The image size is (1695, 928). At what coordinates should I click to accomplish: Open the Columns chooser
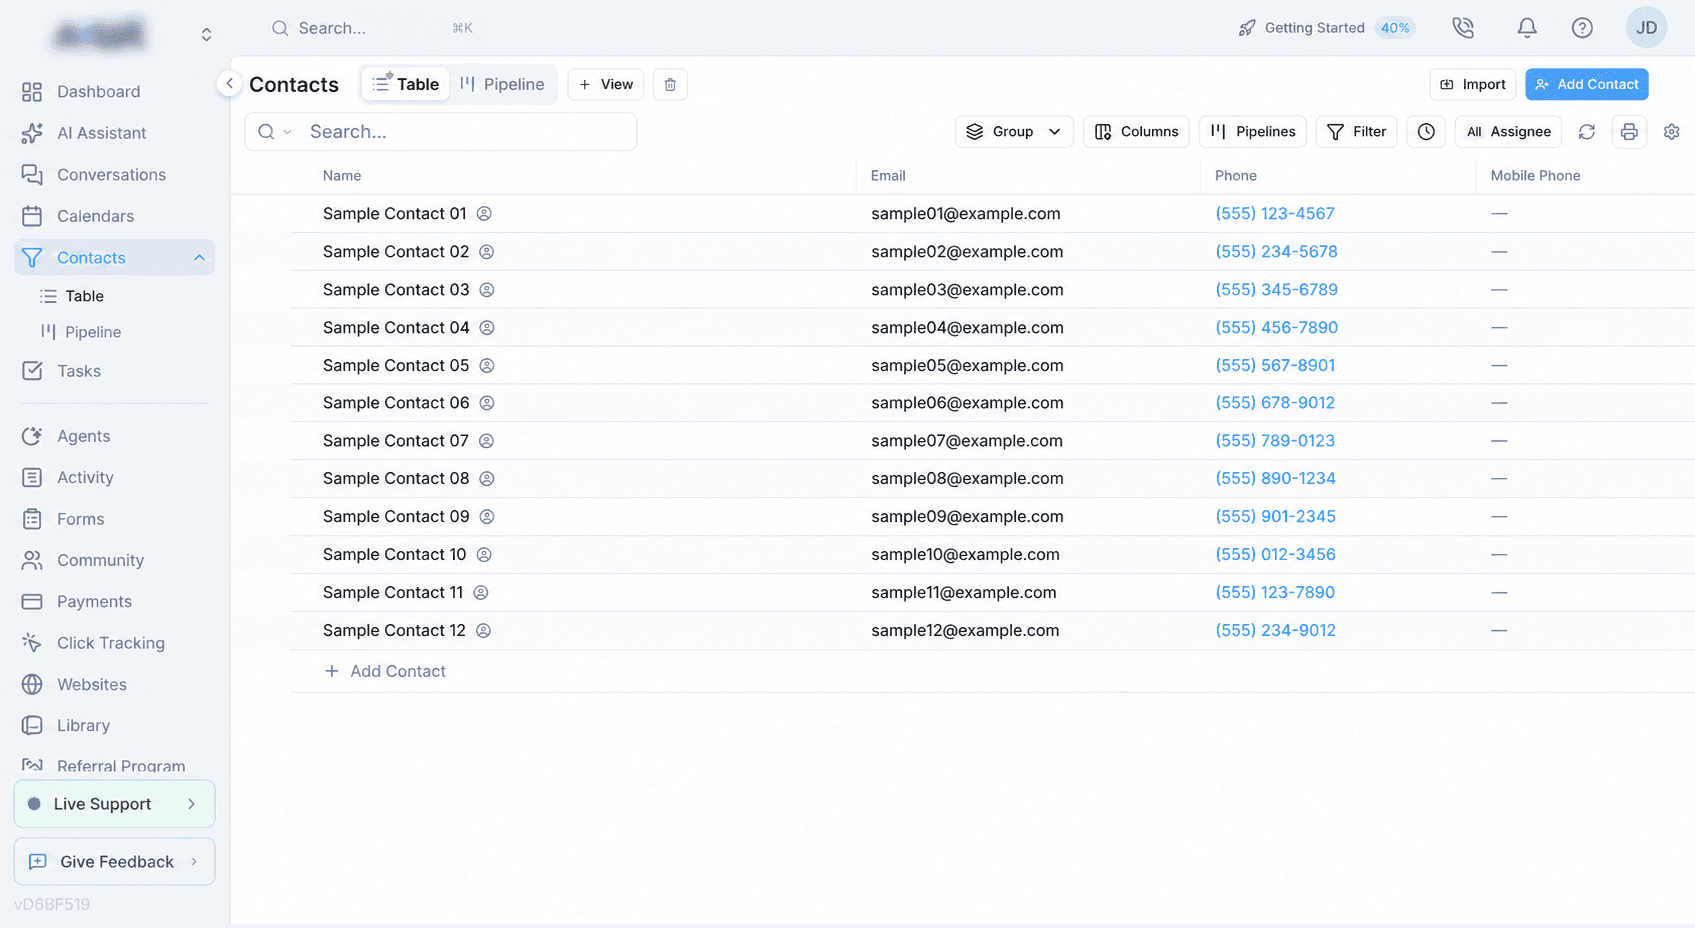(1136, 132)
